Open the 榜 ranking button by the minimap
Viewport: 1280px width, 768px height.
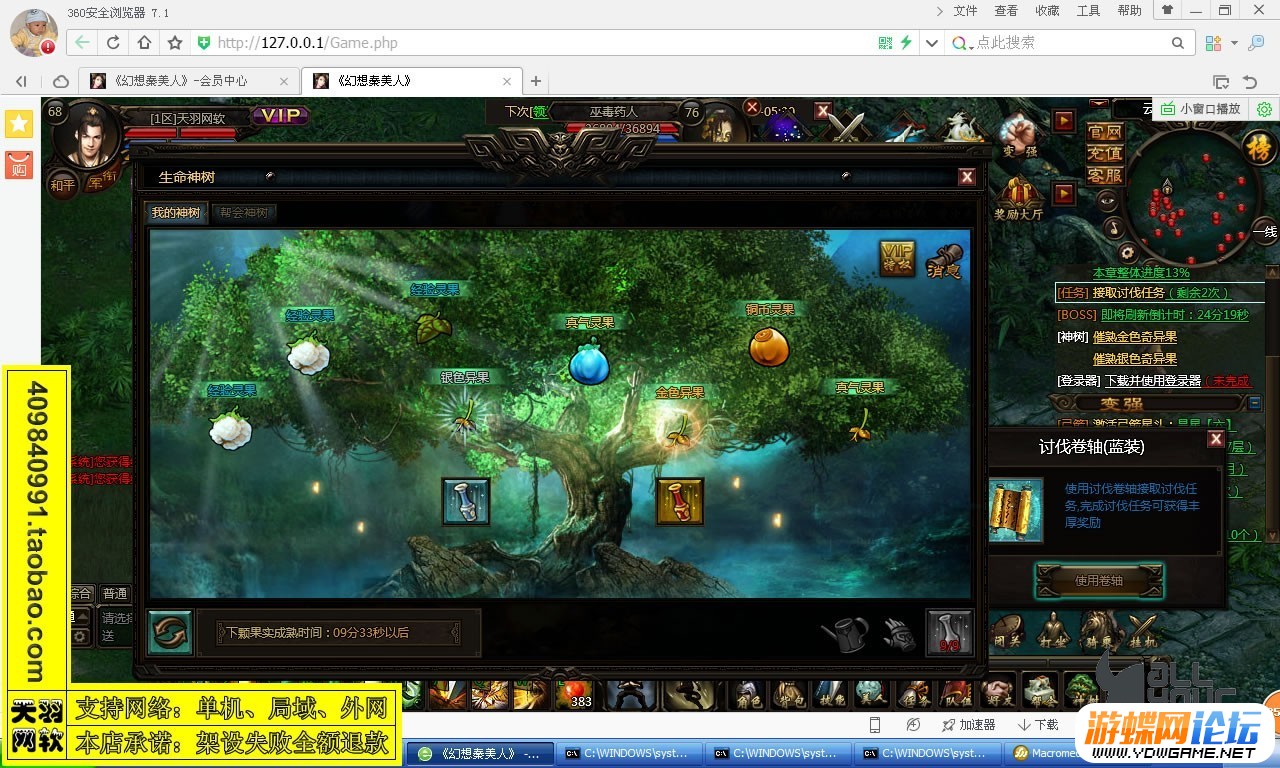tap(1259, 149)
